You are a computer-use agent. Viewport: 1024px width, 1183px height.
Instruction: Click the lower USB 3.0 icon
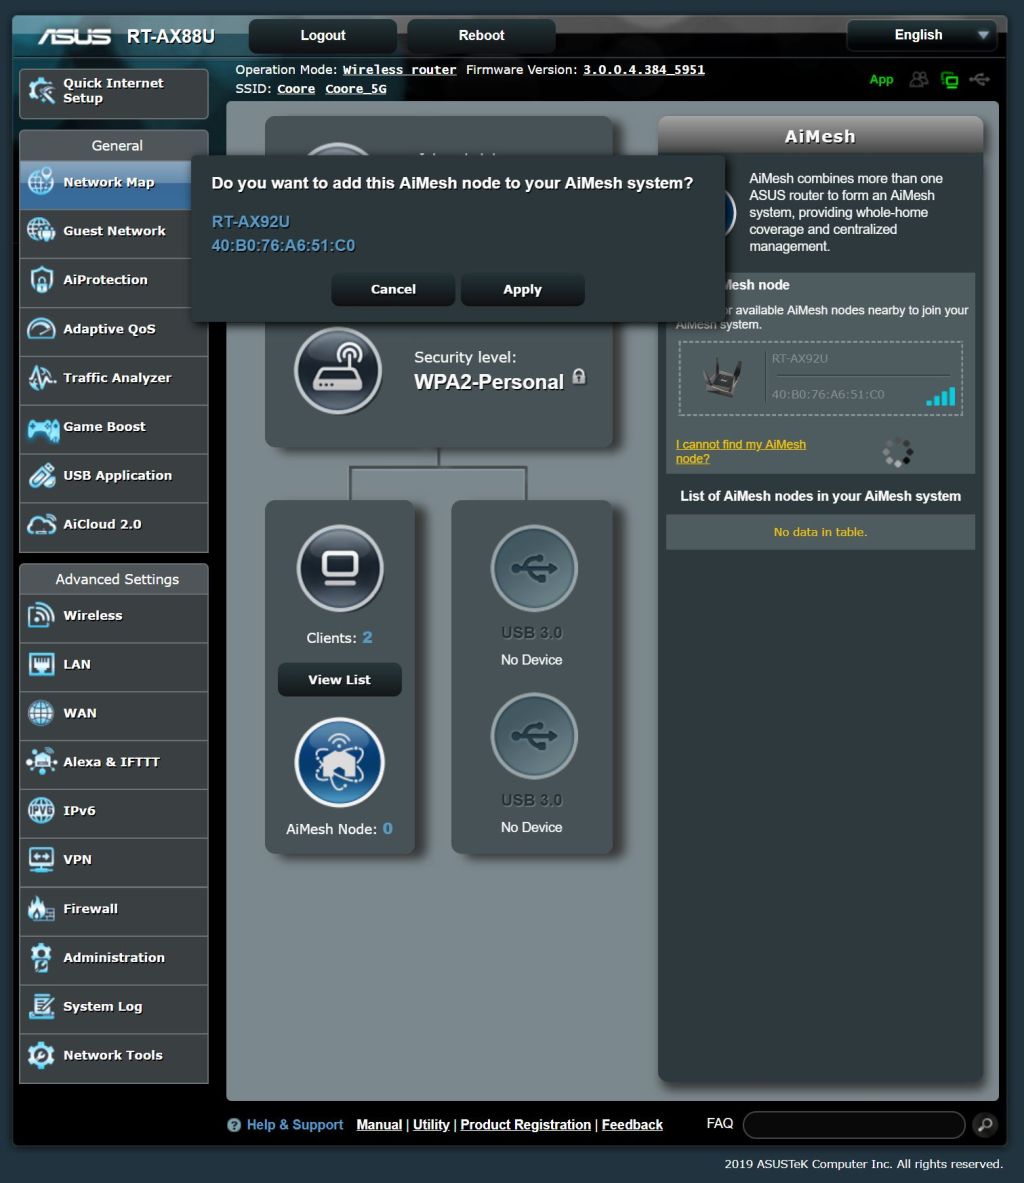tap(534, 736)
